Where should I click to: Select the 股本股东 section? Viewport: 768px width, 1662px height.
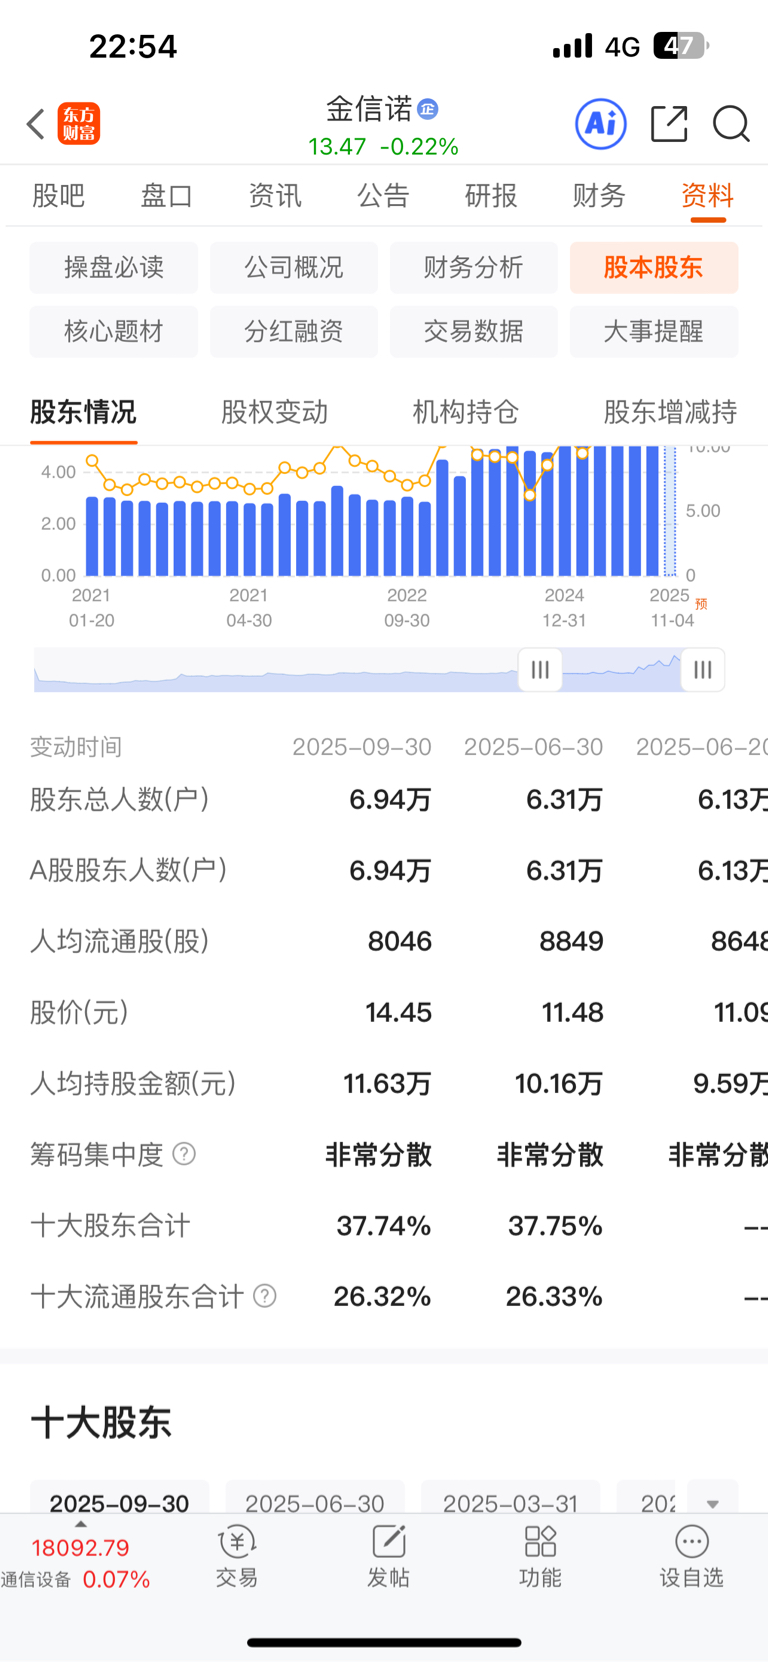654,267
